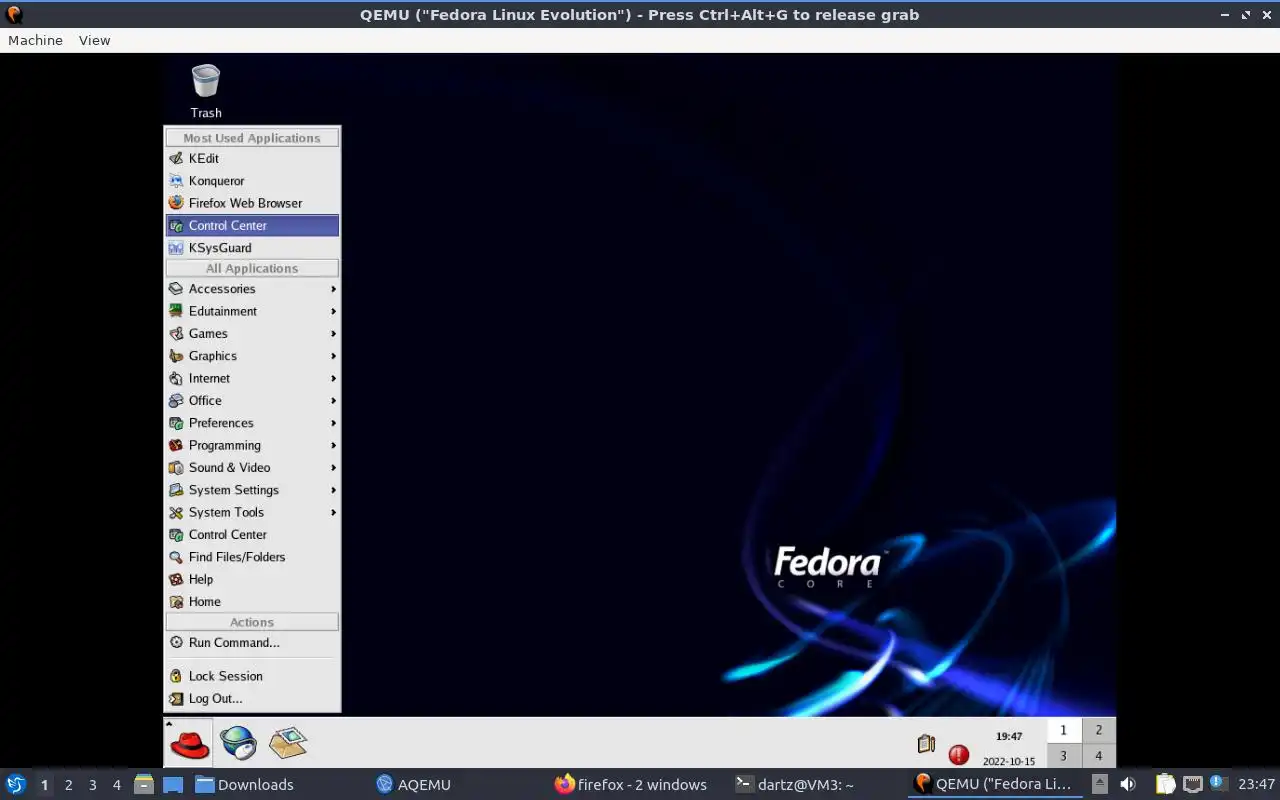Open the Trash icon on the desktop
The height and width of the screenshot is (800, 1280).
(206, 91)
